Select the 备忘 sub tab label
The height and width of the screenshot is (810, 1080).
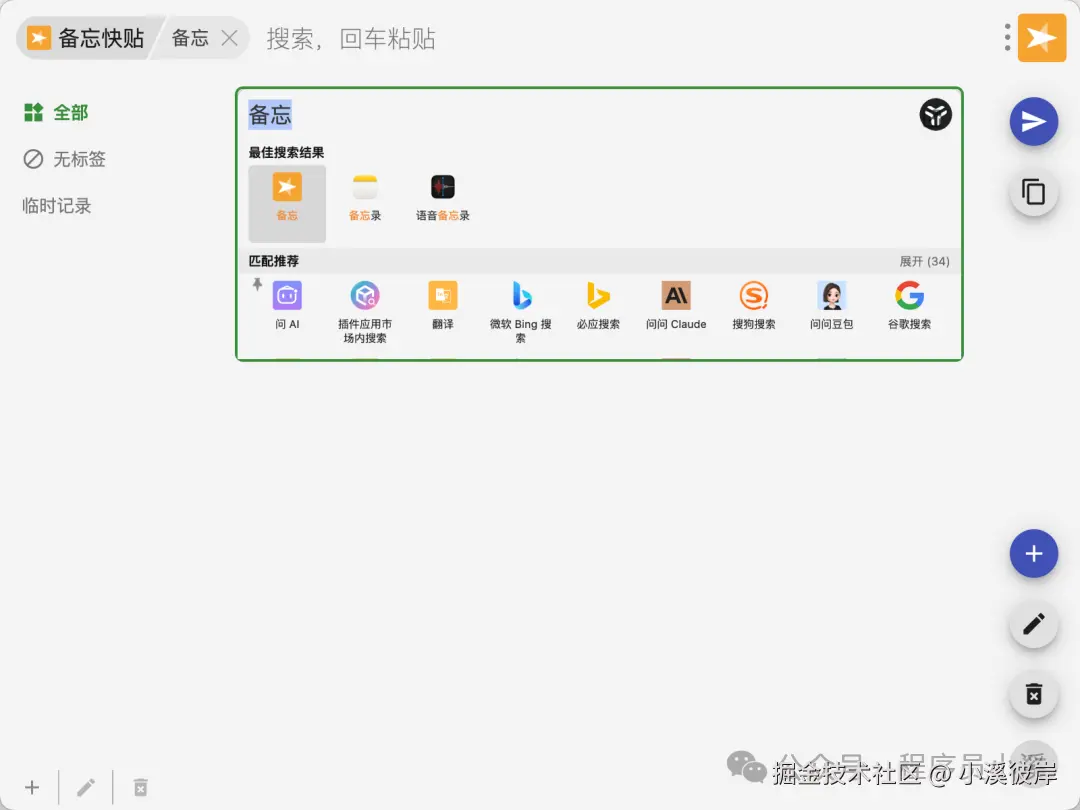click(190, 38)
